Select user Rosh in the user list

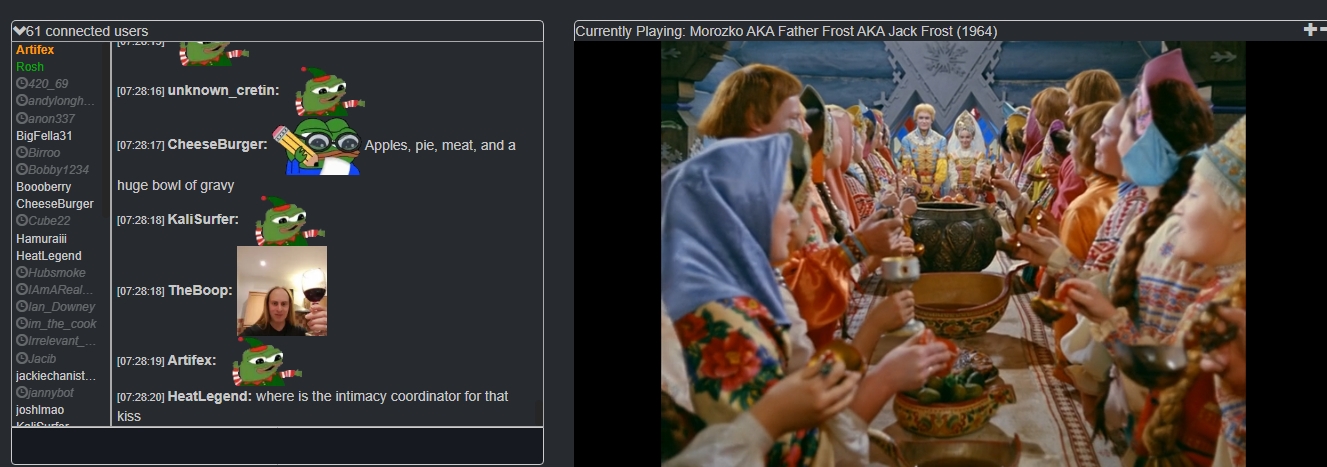coord(30,66)
